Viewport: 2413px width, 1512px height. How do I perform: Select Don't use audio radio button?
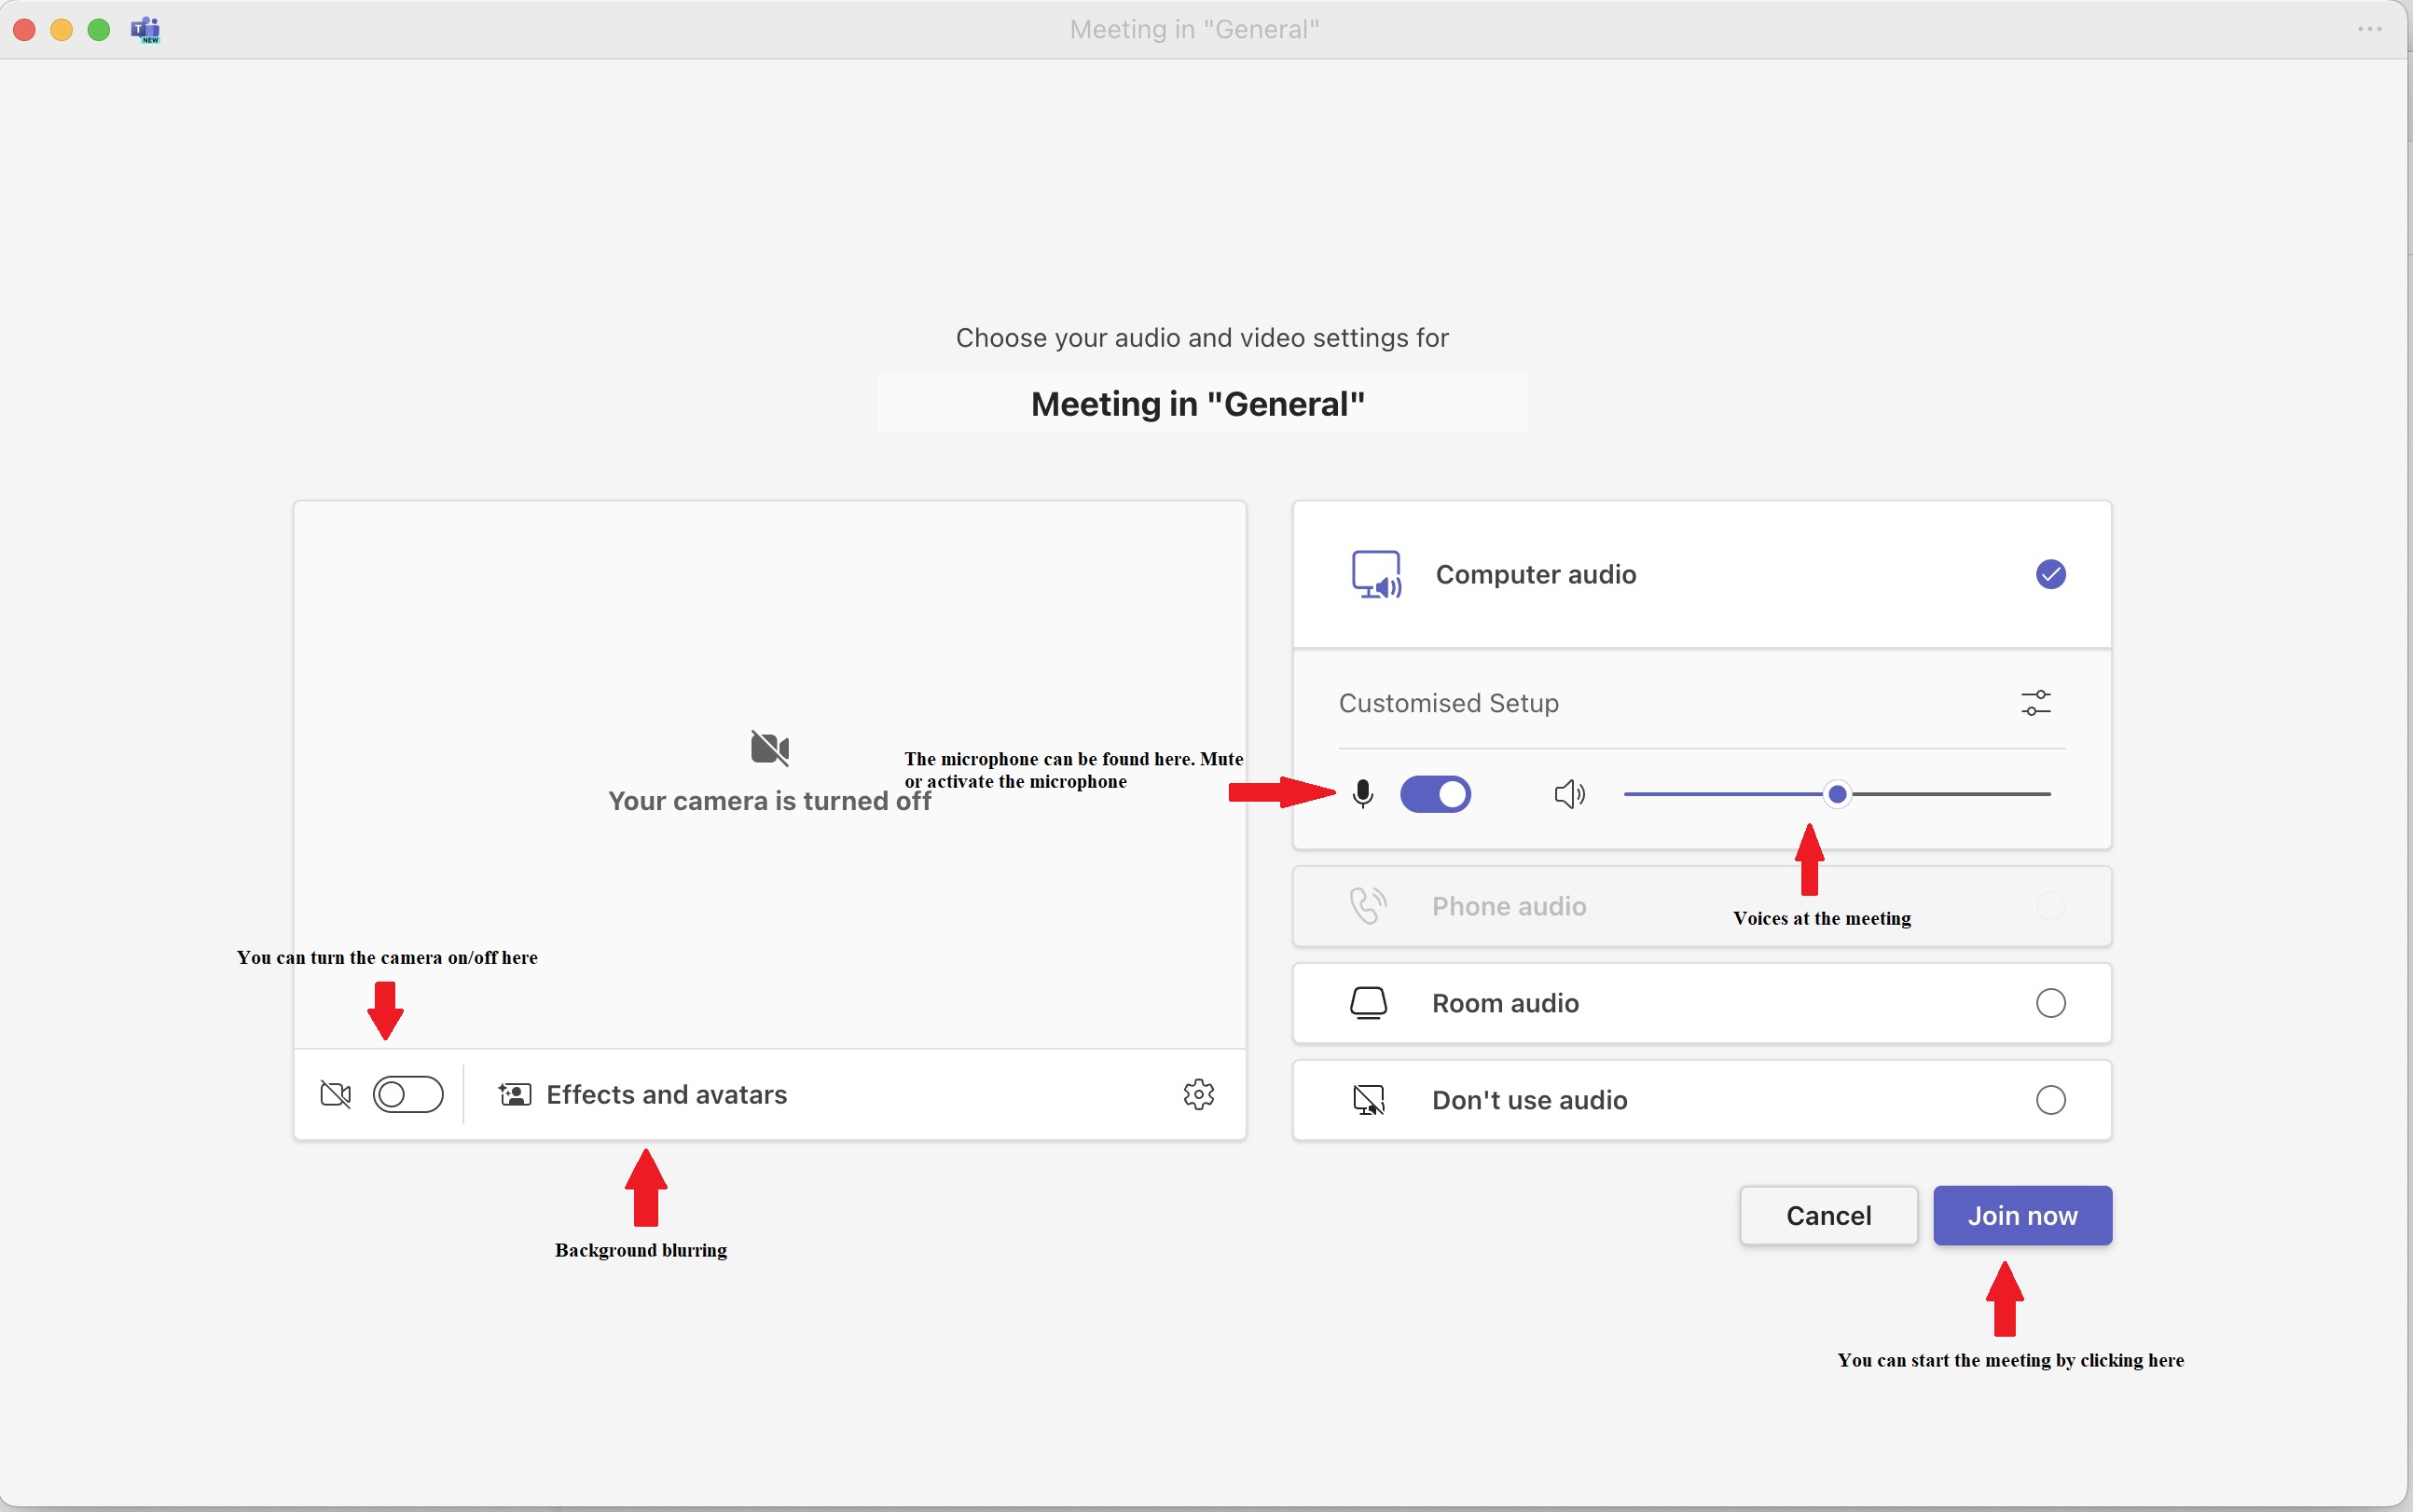pyautogui.click(x=2050, y=1100)
